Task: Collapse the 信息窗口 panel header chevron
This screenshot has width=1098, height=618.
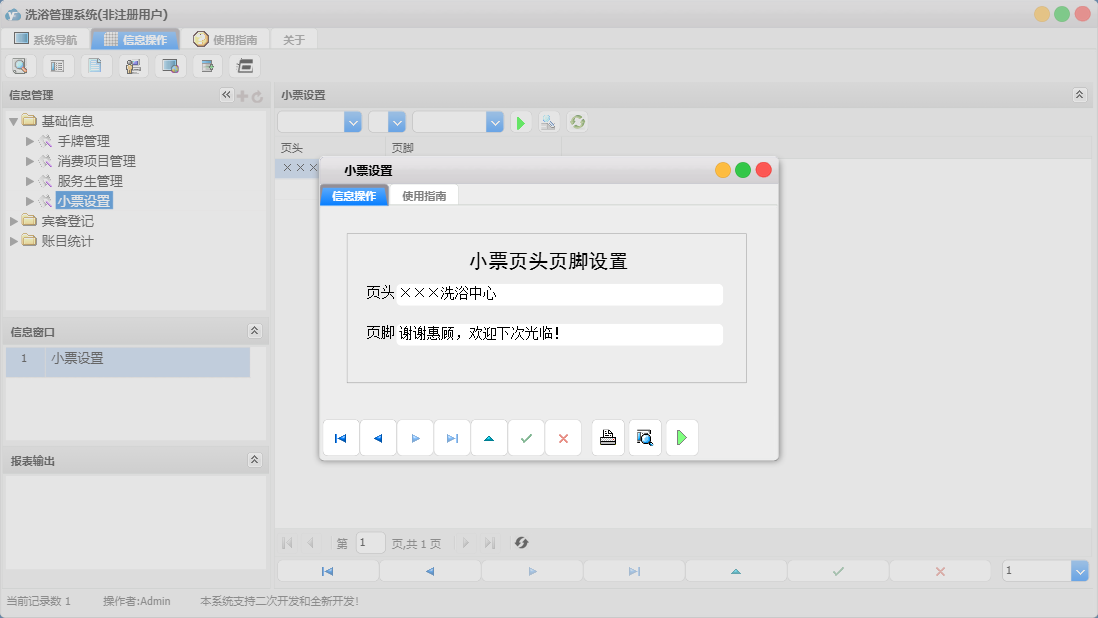Action: [x=255, y=331]
